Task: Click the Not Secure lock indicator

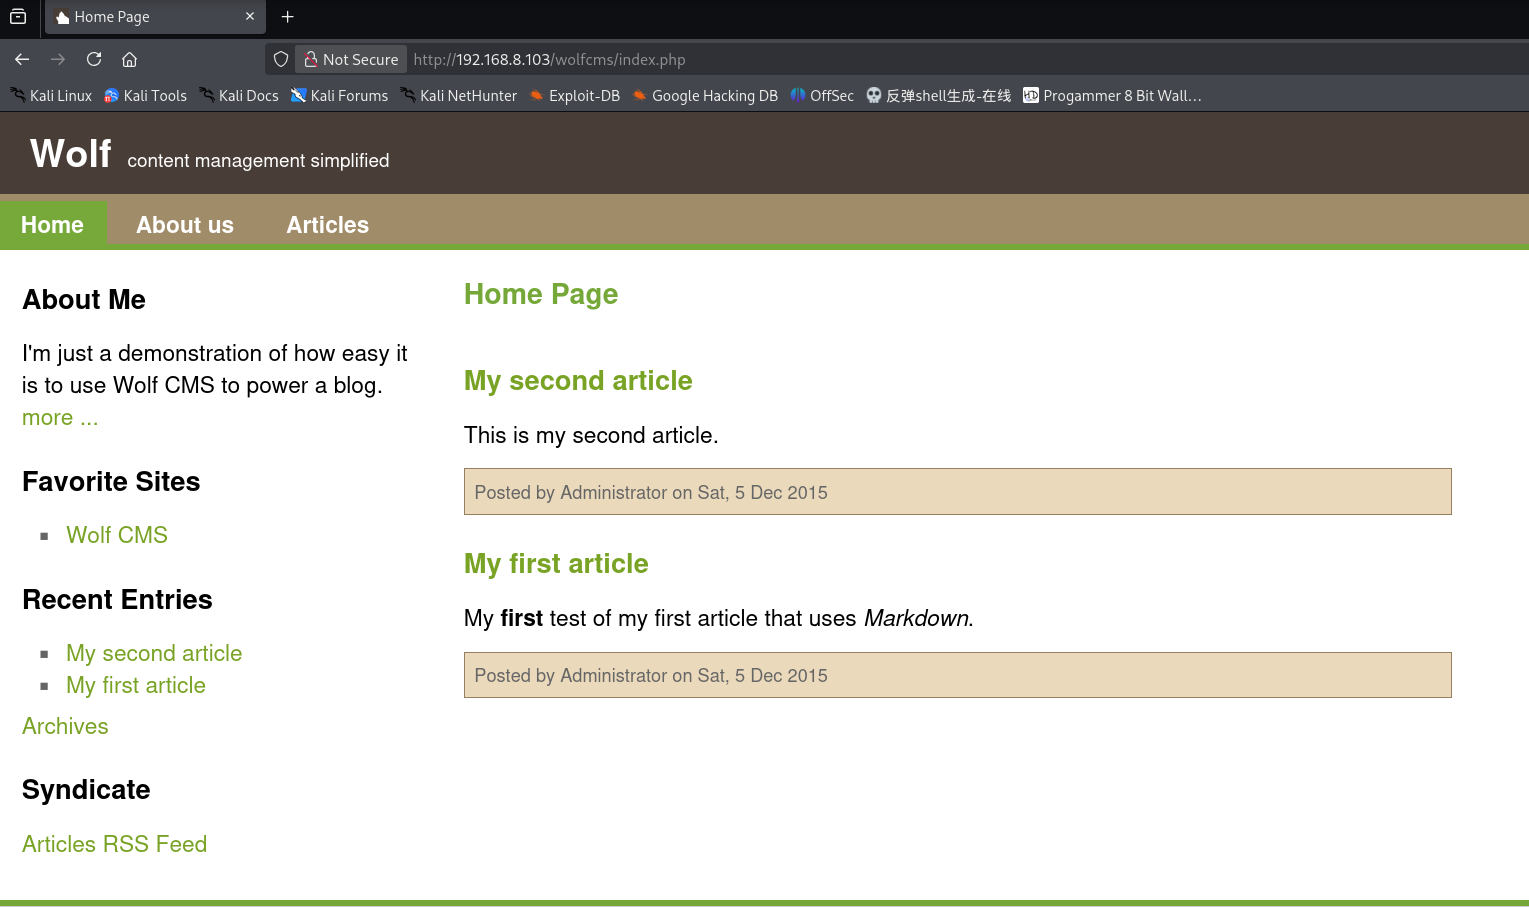Action: (x=351, y=59)
